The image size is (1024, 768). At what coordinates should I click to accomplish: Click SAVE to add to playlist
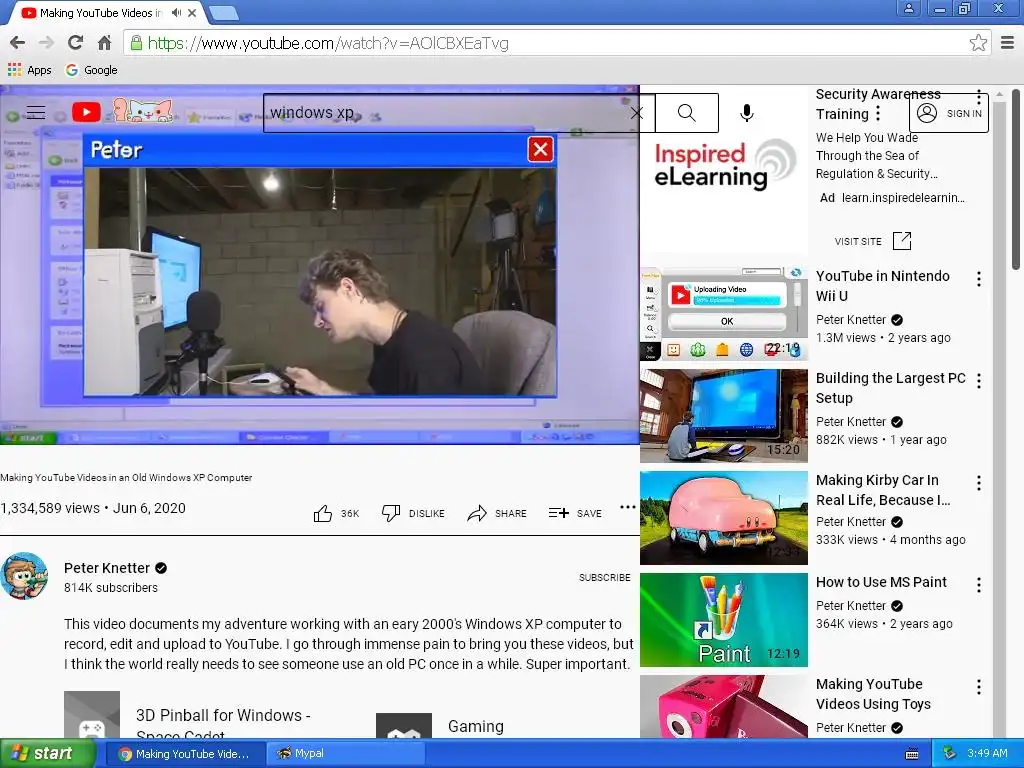tap(575, 513)
